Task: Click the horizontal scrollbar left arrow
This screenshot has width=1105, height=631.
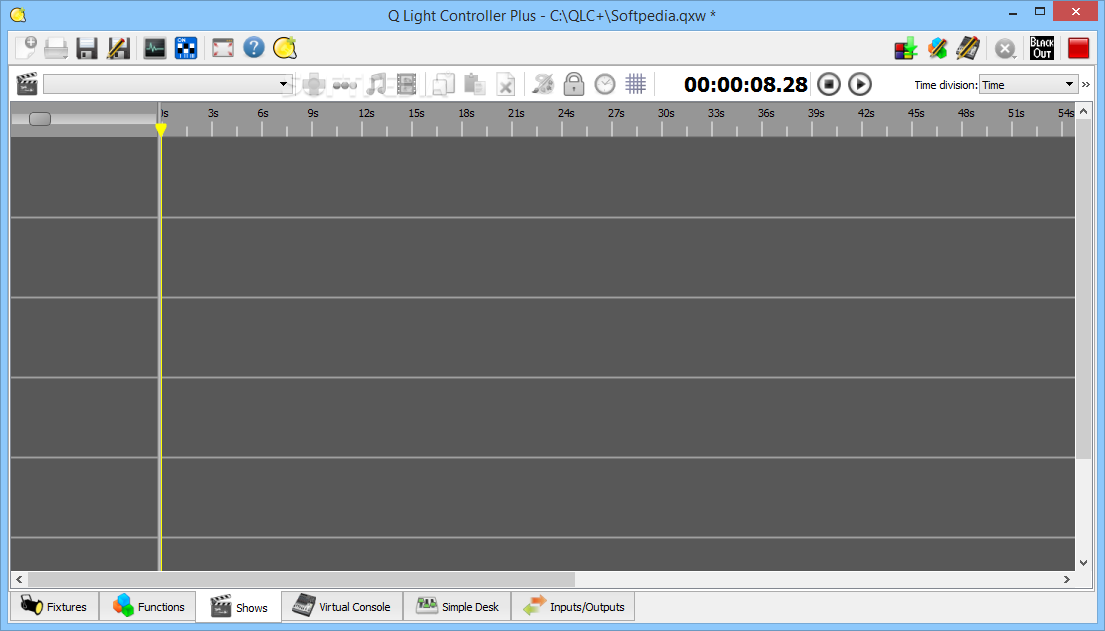Action: 19,580
